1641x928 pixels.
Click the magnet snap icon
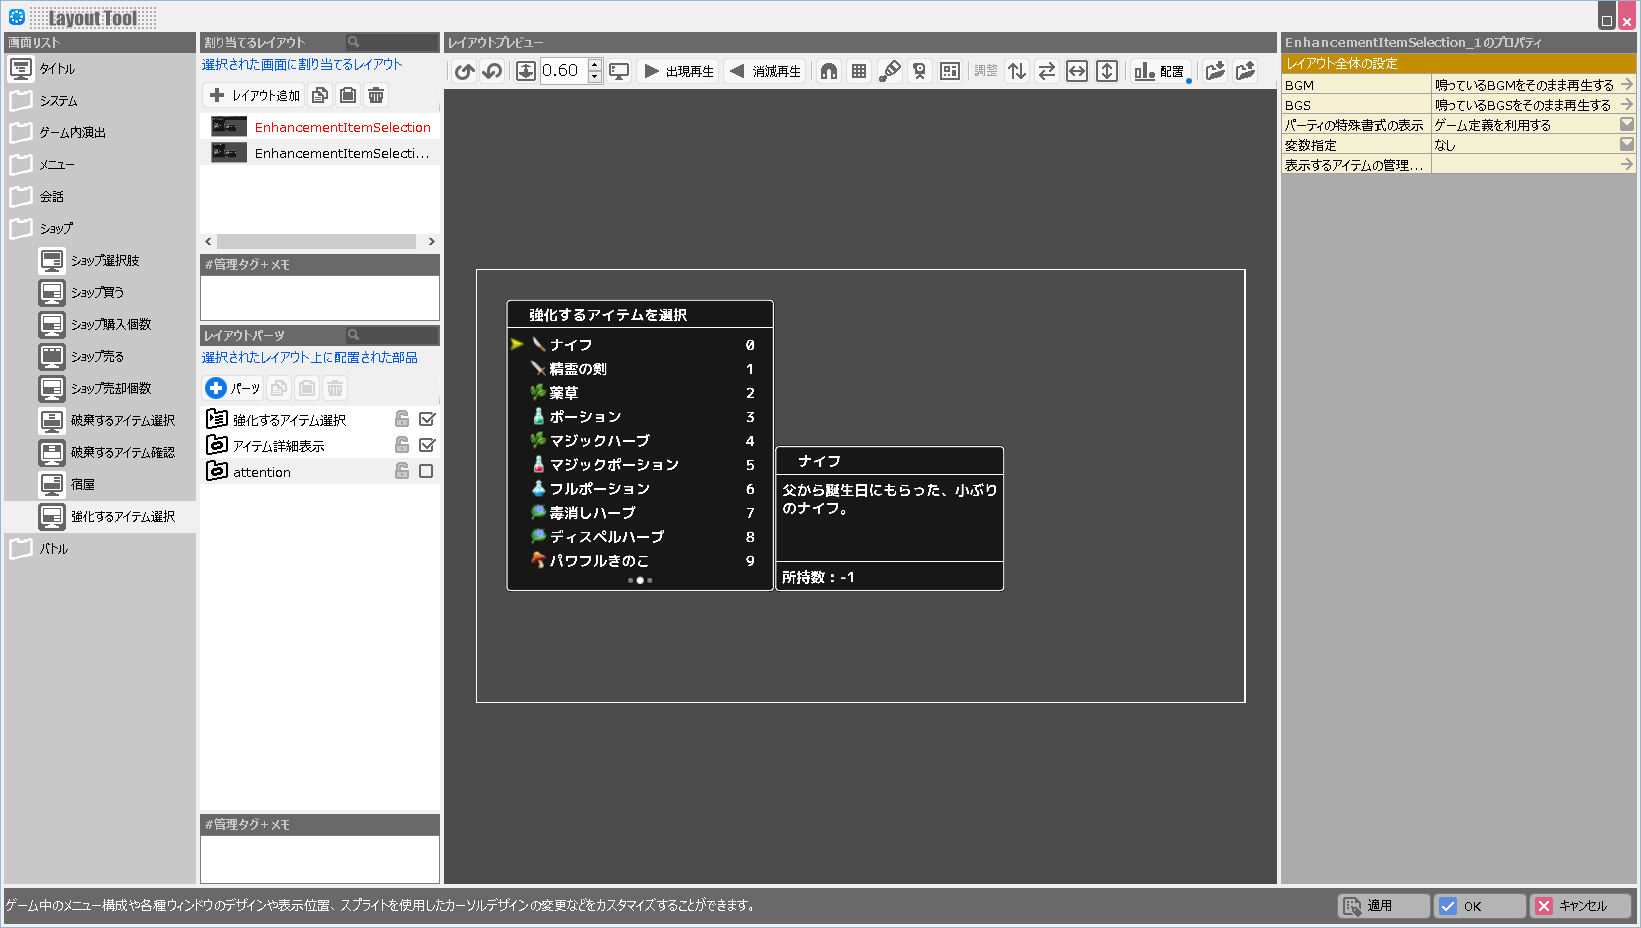point(829,71)
